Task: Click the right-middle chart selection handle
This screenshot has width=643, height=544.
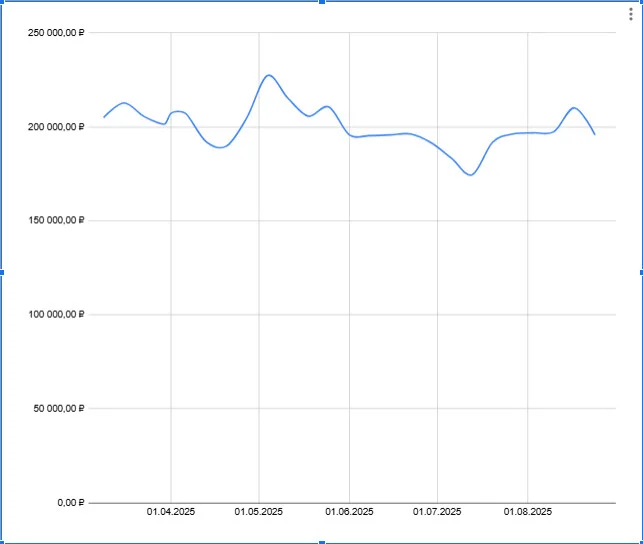Action: [641, 272]
